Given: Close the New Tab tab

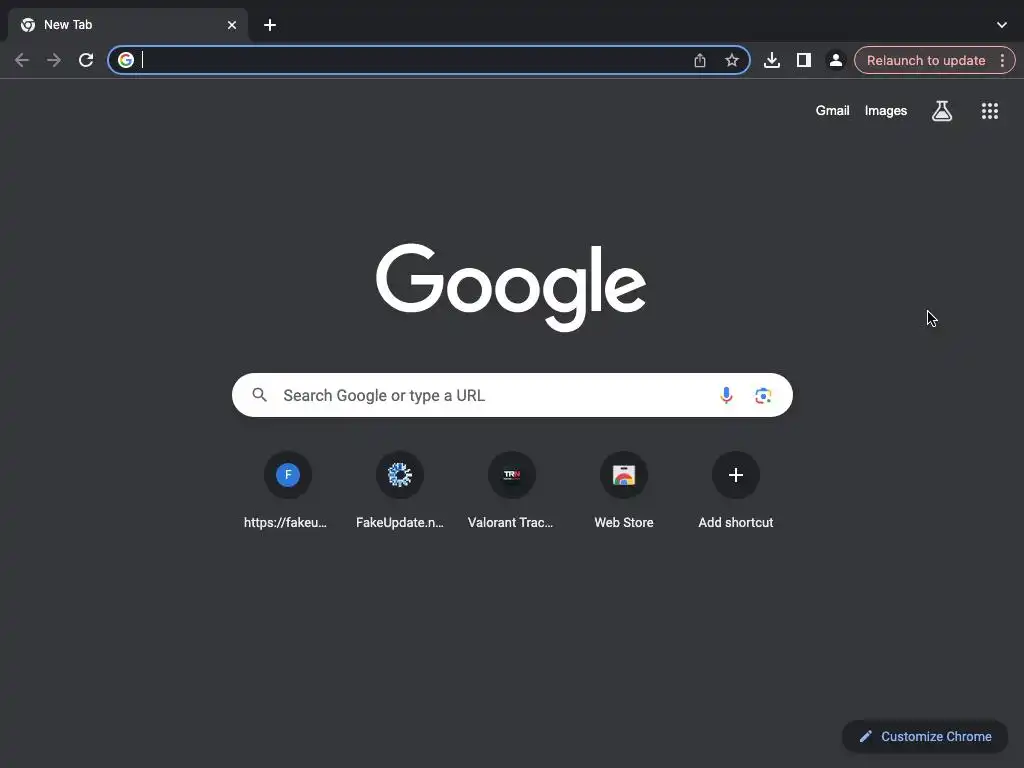Looking at the screenshot, I should point(232,25).
